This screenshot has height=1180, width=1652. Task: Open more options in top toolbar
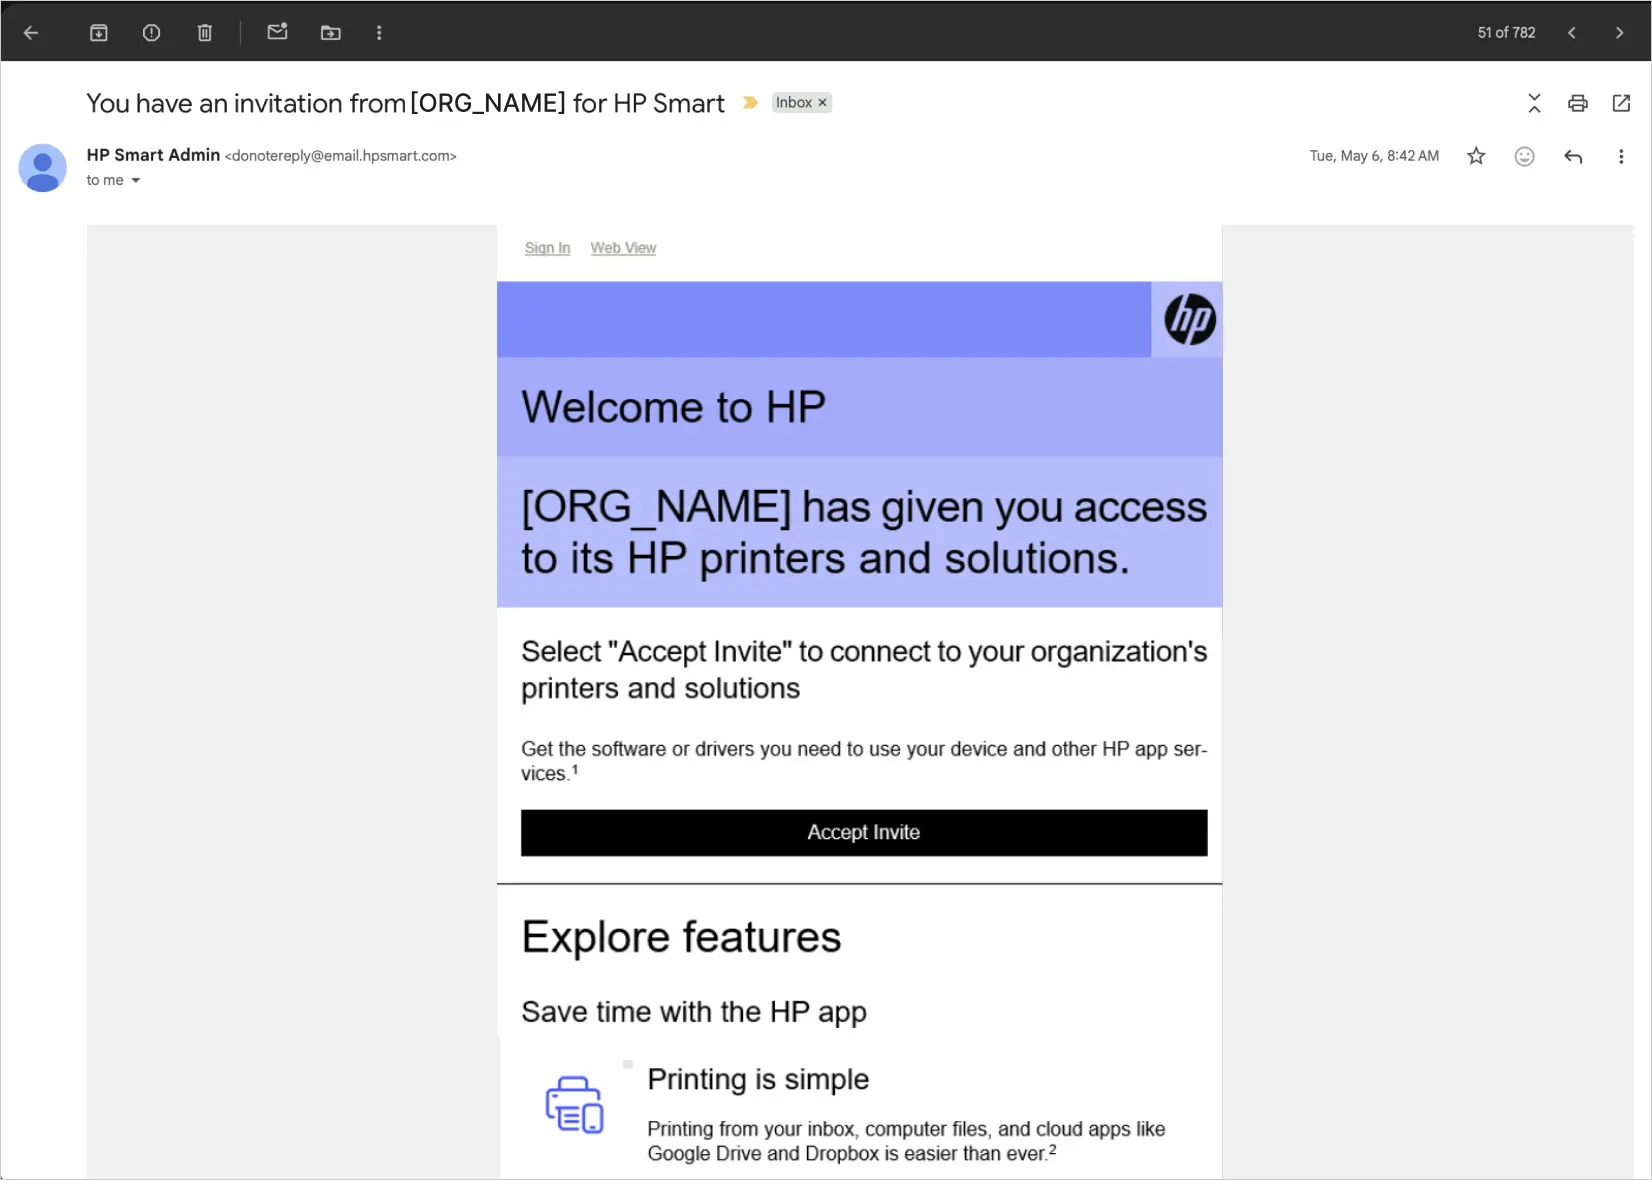(379, 33)
